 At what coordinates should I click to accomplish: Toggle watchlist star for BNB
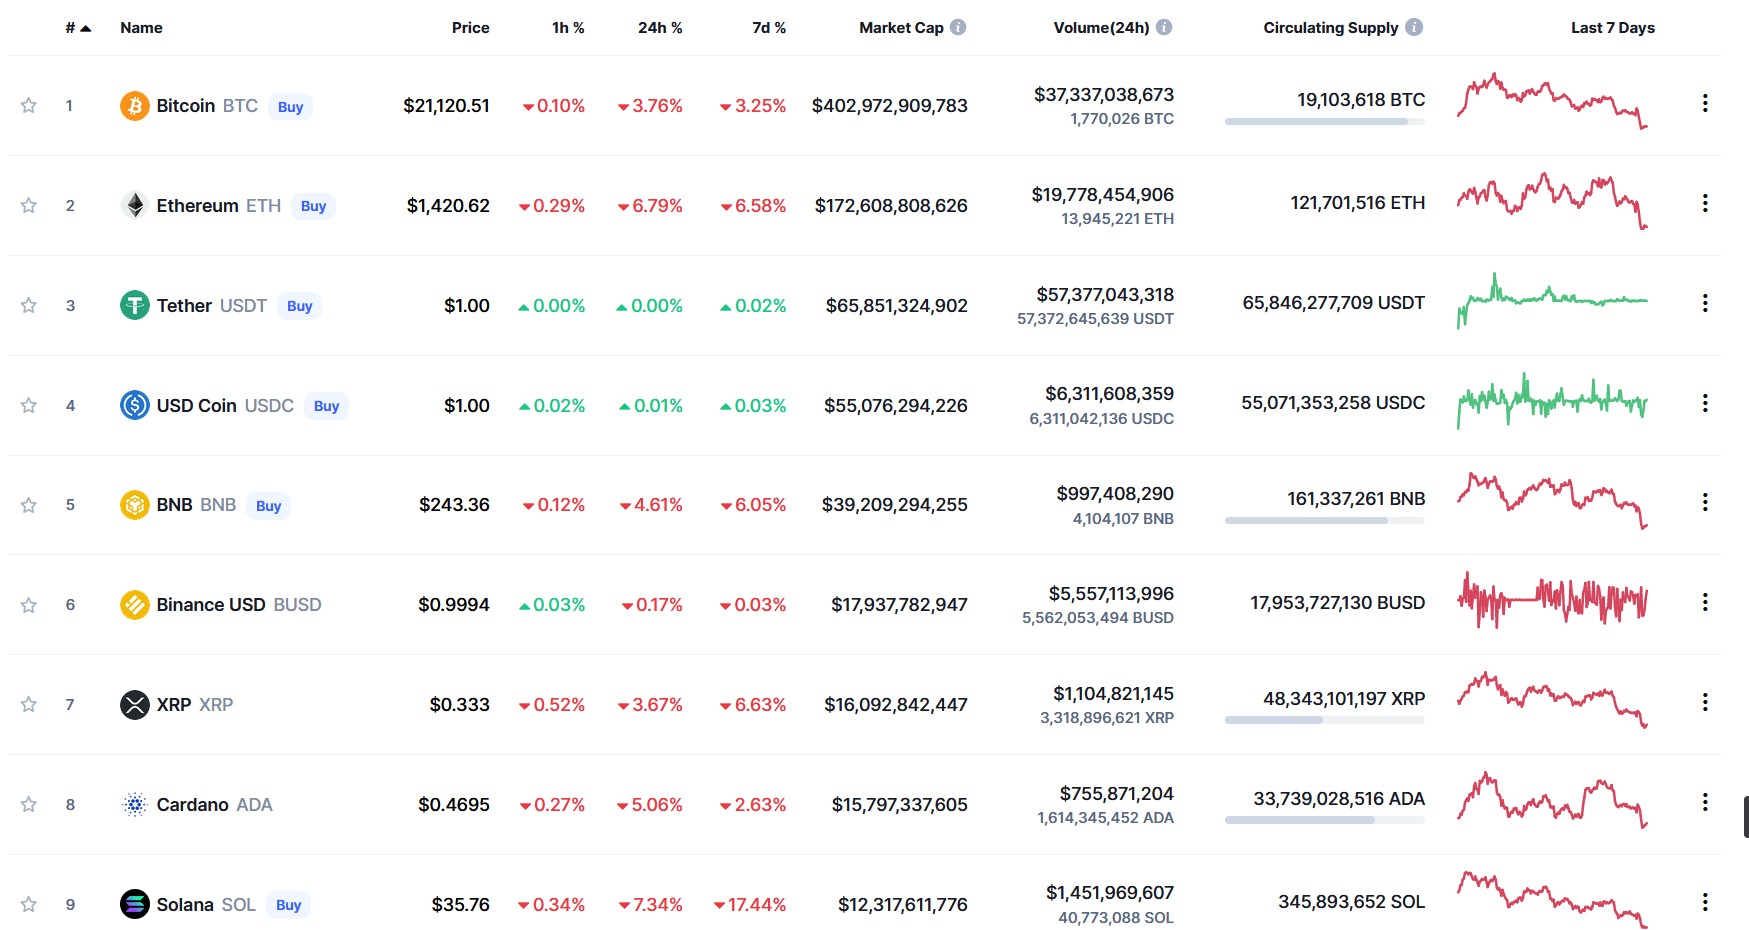(29, 505)
